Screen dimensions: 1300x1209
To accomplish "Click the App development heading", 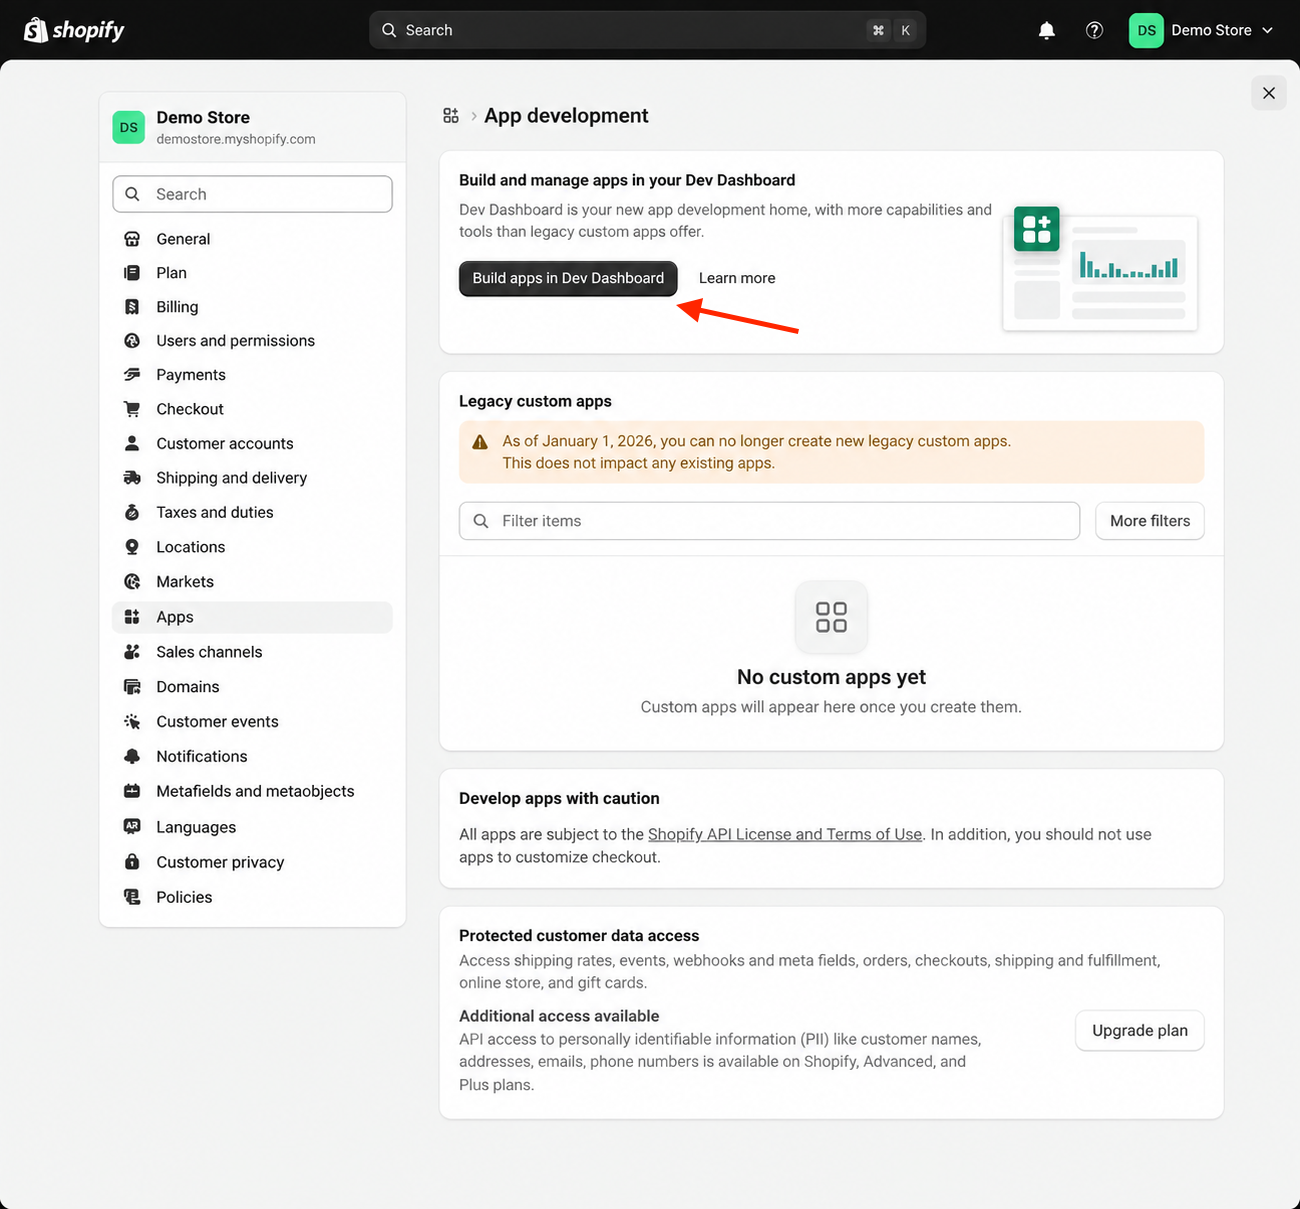I will click(x=566, y=116).
